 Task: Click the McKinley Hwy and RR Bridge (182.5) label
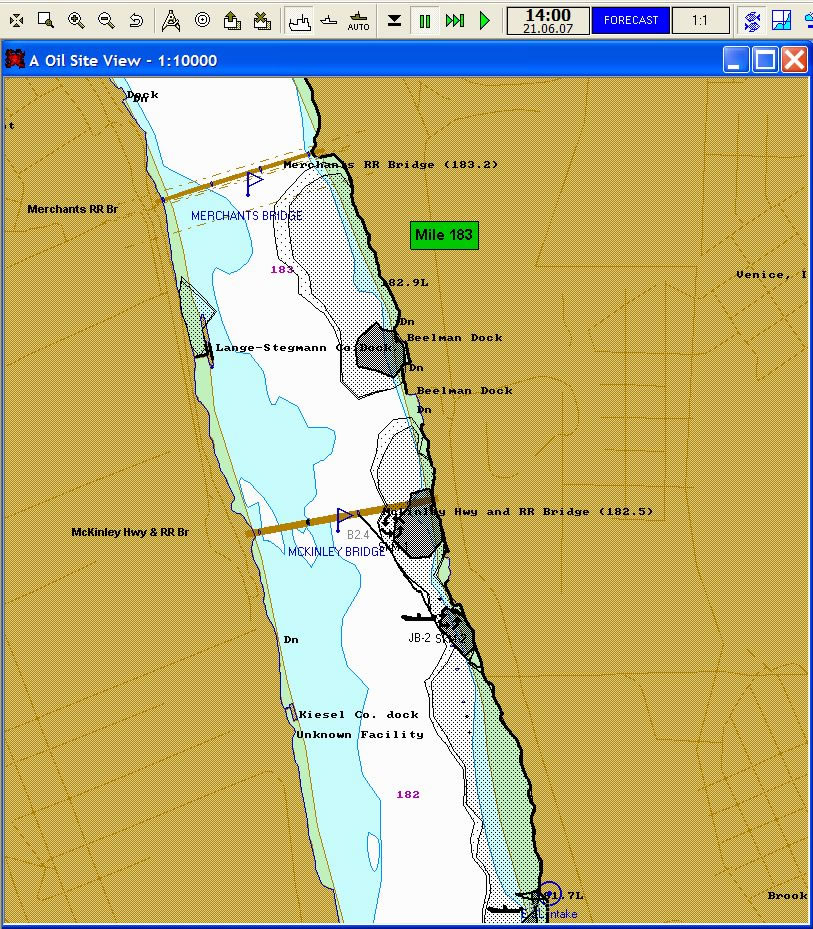click(518, 511)
